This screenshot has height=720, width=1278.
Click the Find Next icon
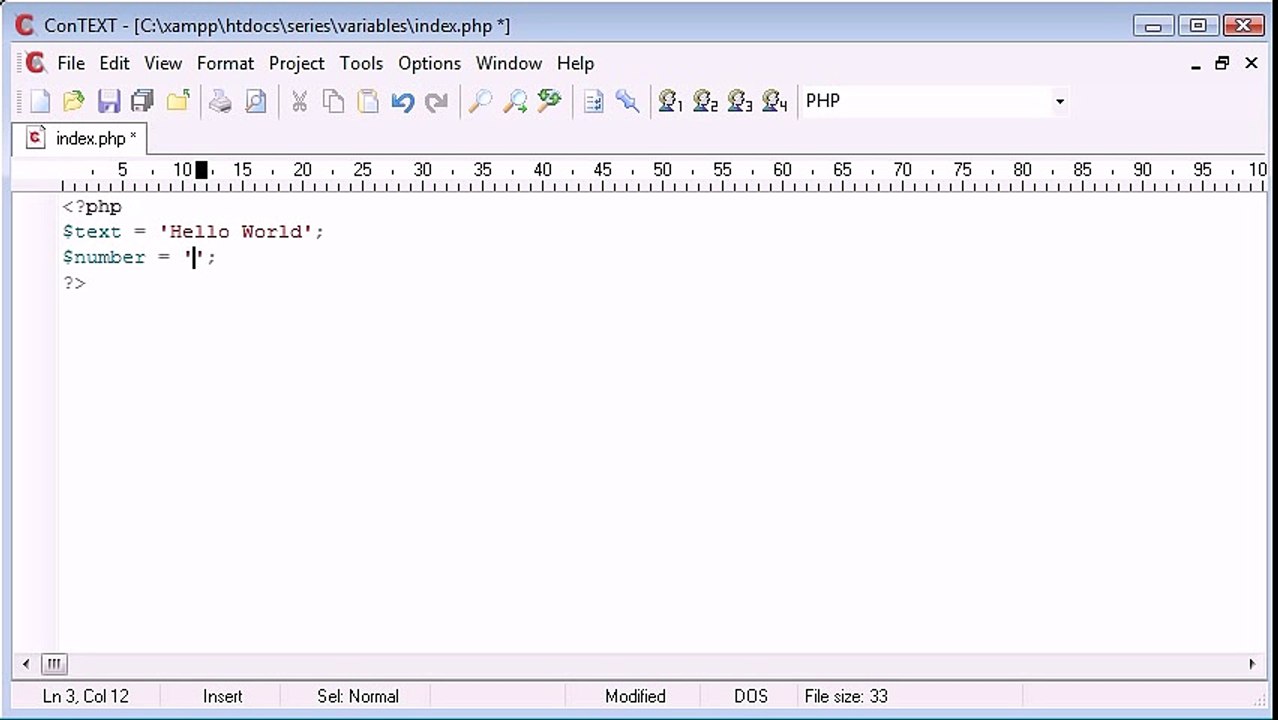point(515,101)
